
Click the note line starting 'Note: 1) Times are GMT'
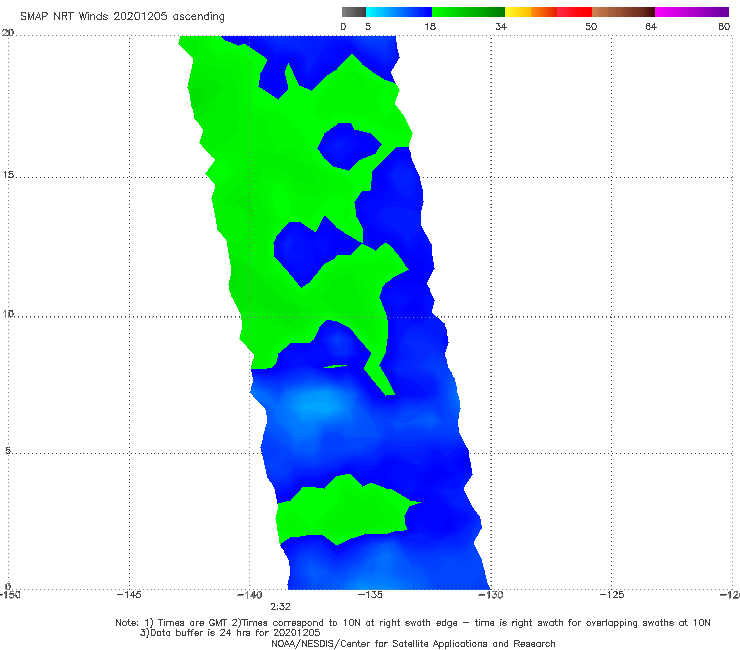click(412, 623)
